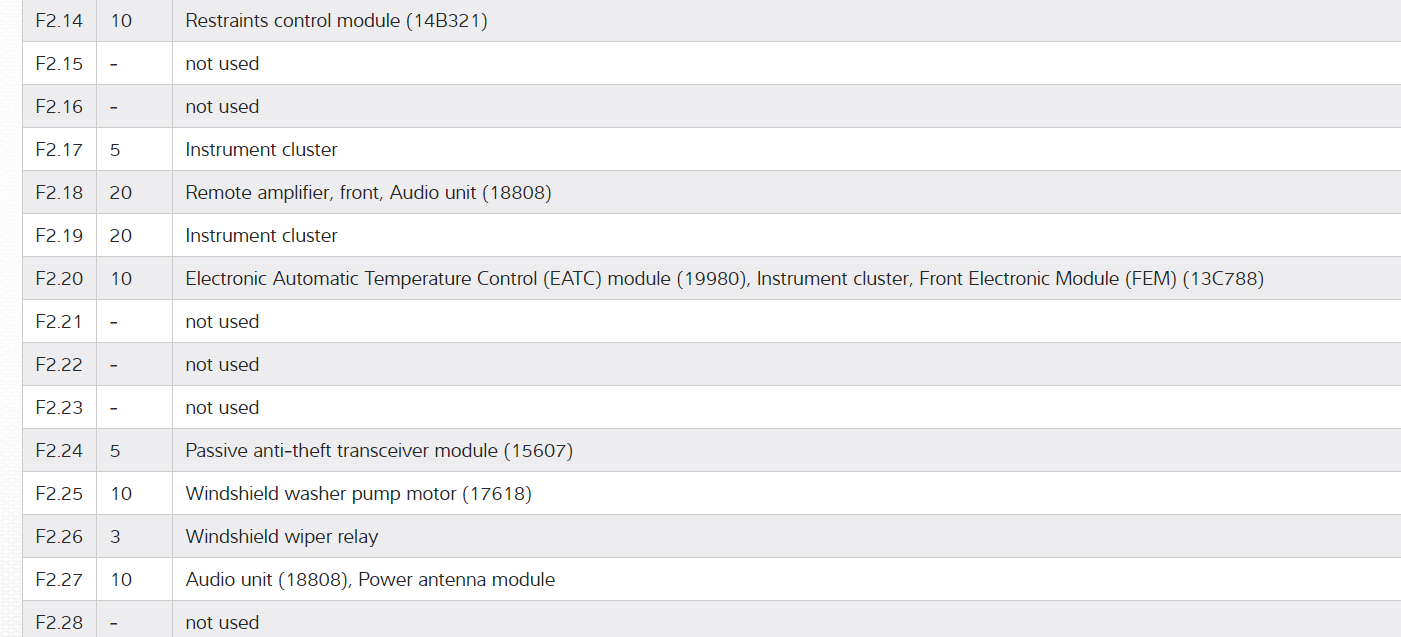Click "not used" in the F2.21 row
The image size is (1401, 637).
point(222,321)
